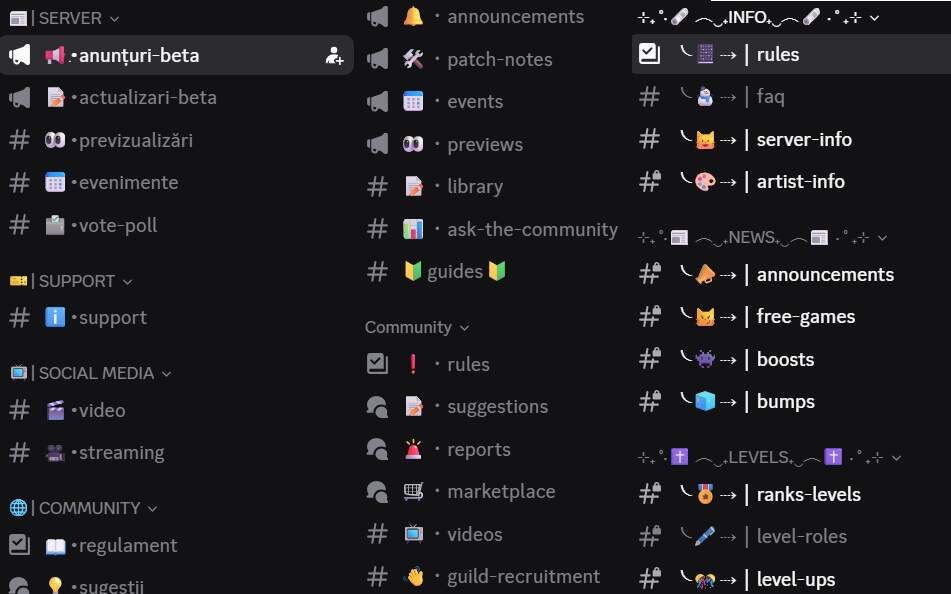Open the streaming channel
The width and height of the screenshot is (951, 594).
[x=122, y=452]
